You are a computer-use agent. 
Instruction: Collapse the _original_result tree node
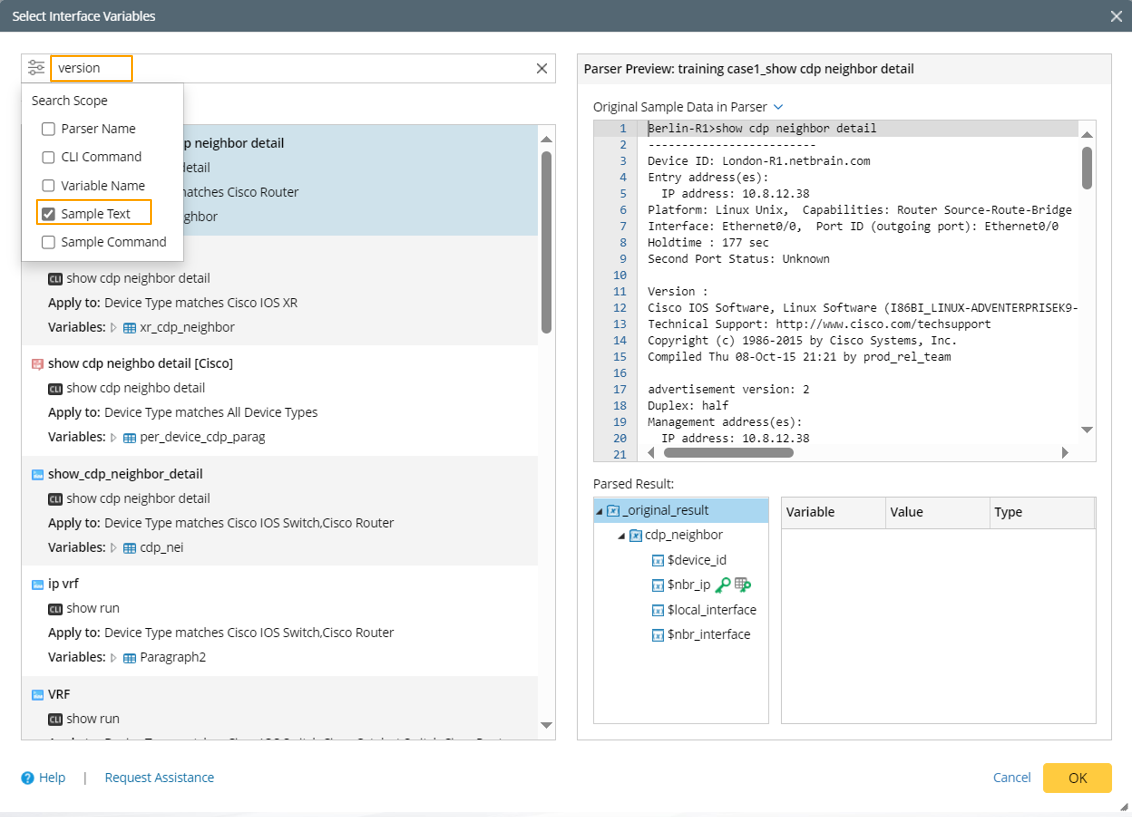(599, 511)
